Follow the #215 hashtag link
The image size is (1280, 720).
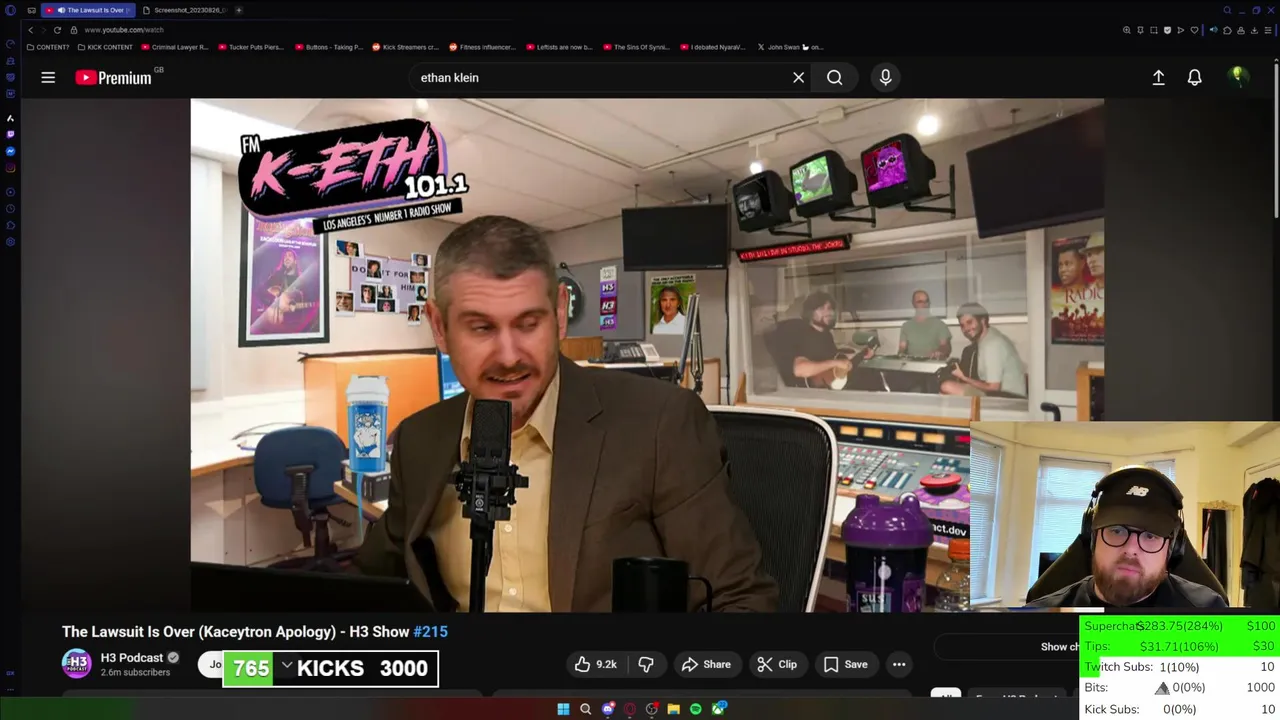[430, 632]
